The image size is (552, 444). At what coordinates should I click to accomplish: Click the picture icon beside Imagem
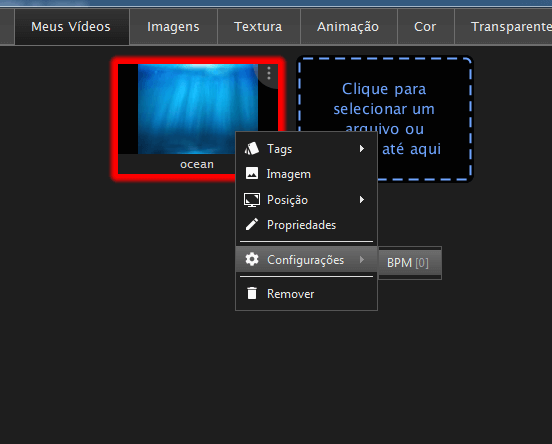pyautogui.click(x=252, y=173)
